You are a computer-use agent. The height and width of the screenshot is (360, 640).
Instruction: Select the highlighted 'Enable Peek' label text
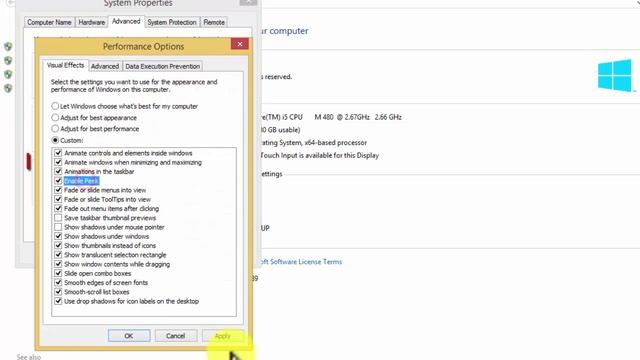(x=82, y=181)
